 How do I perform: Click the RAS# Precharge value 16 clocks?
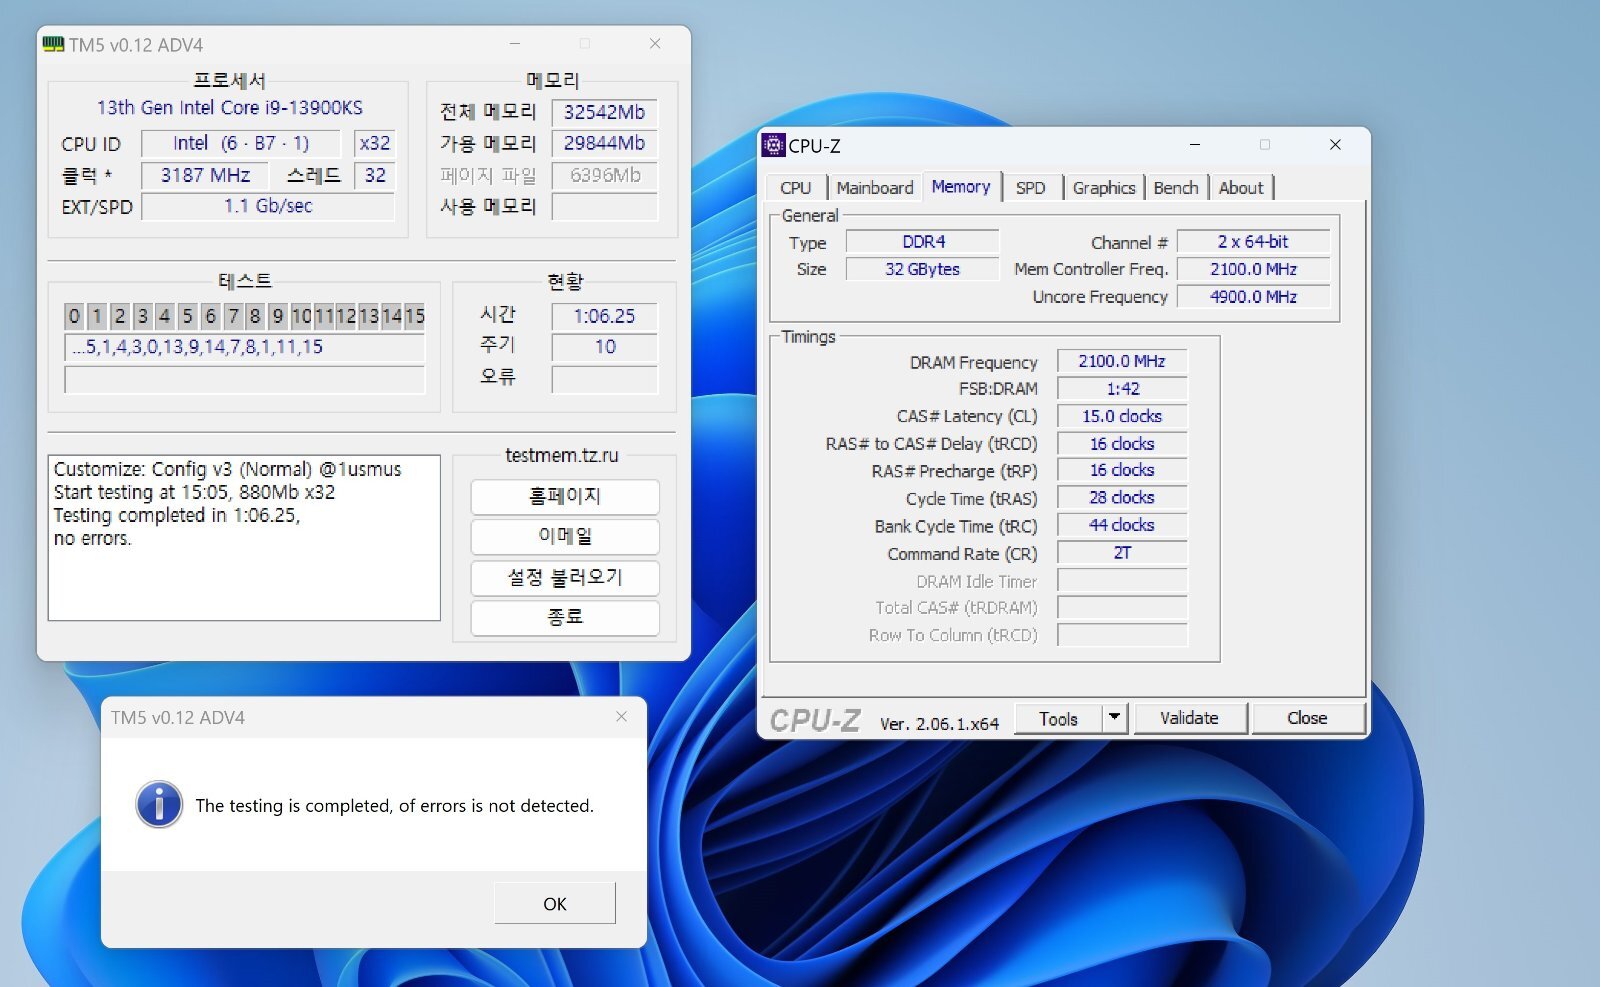coord(1122,470)
